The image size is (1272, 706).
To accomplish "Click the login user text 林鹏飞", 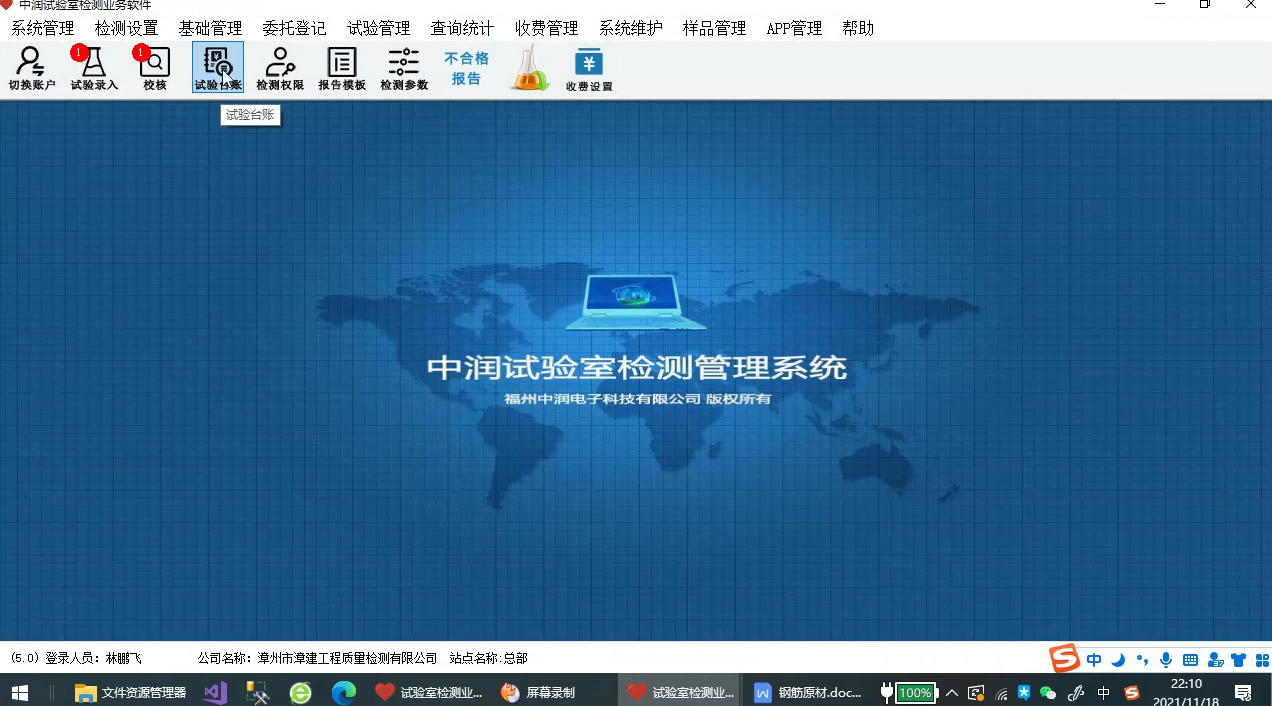I will click(x=124, y=658).
